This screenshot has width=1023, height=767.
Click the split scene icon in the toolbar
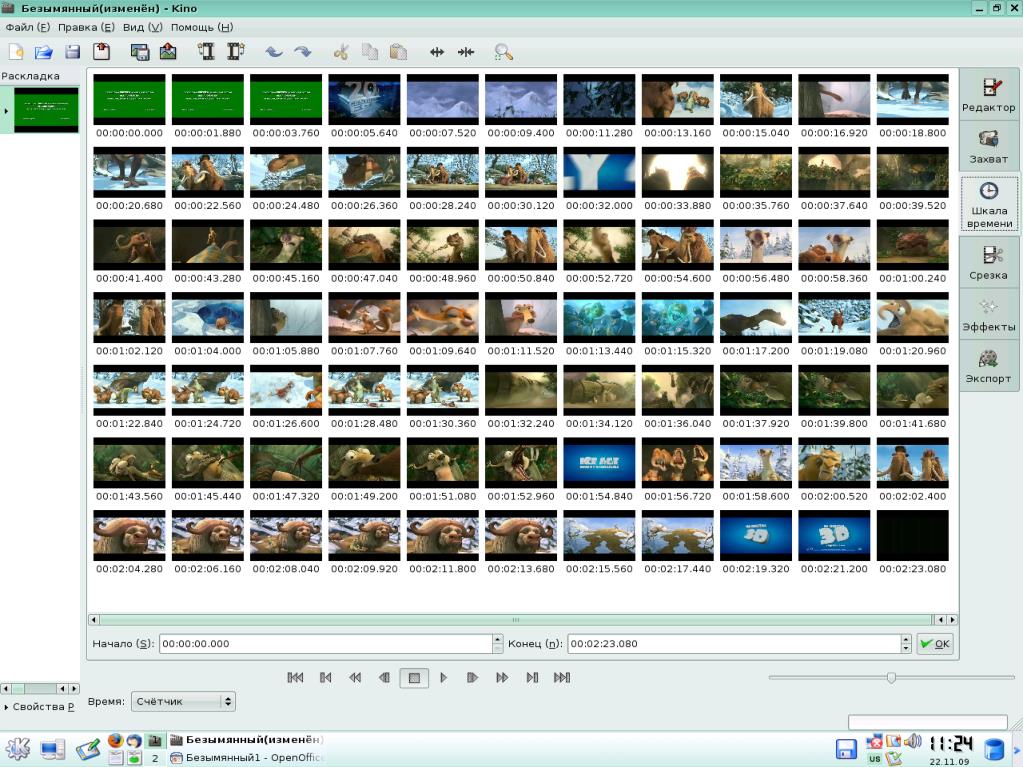436,52
